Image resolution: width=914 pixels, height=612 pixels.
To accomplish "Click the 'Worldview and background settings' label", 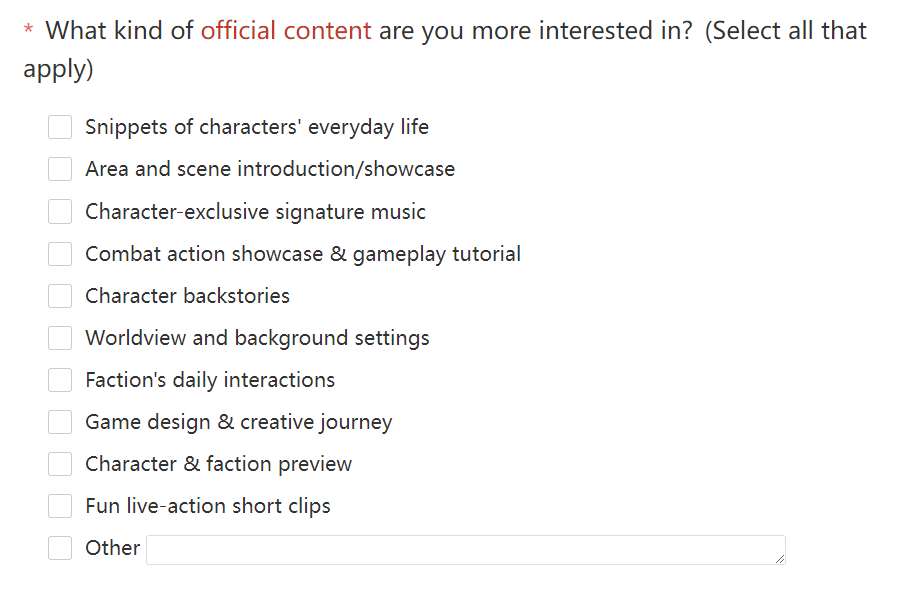I will tap(257, 338).
